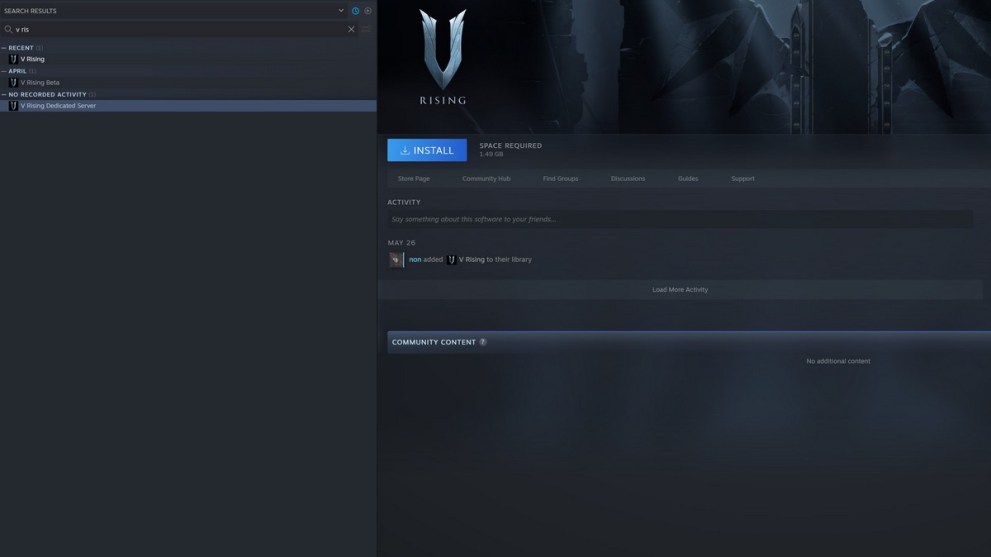
Task: Open the Guides tab
Action: click(x=688, y=179)
